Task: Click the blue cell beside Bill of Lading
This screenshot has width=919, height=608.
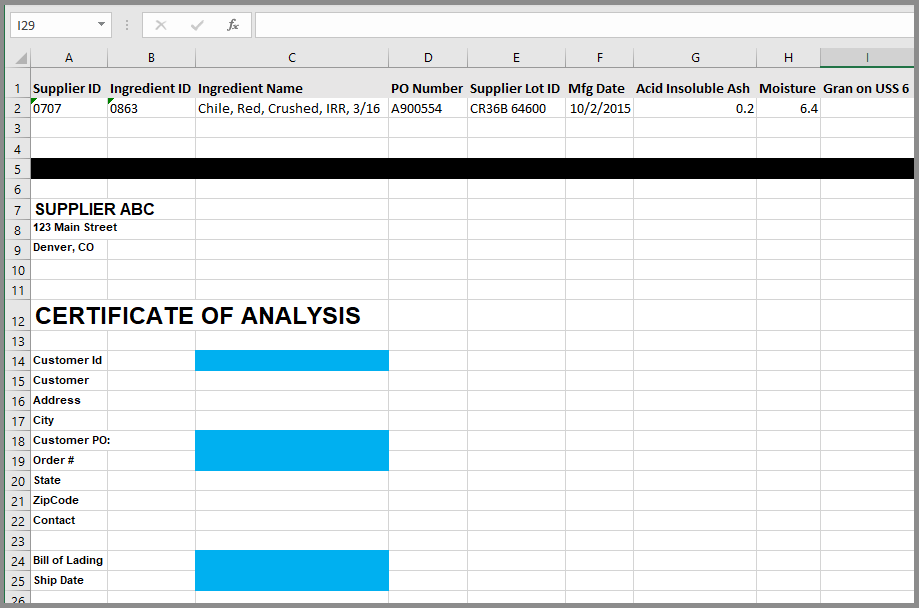Action: 292,561
